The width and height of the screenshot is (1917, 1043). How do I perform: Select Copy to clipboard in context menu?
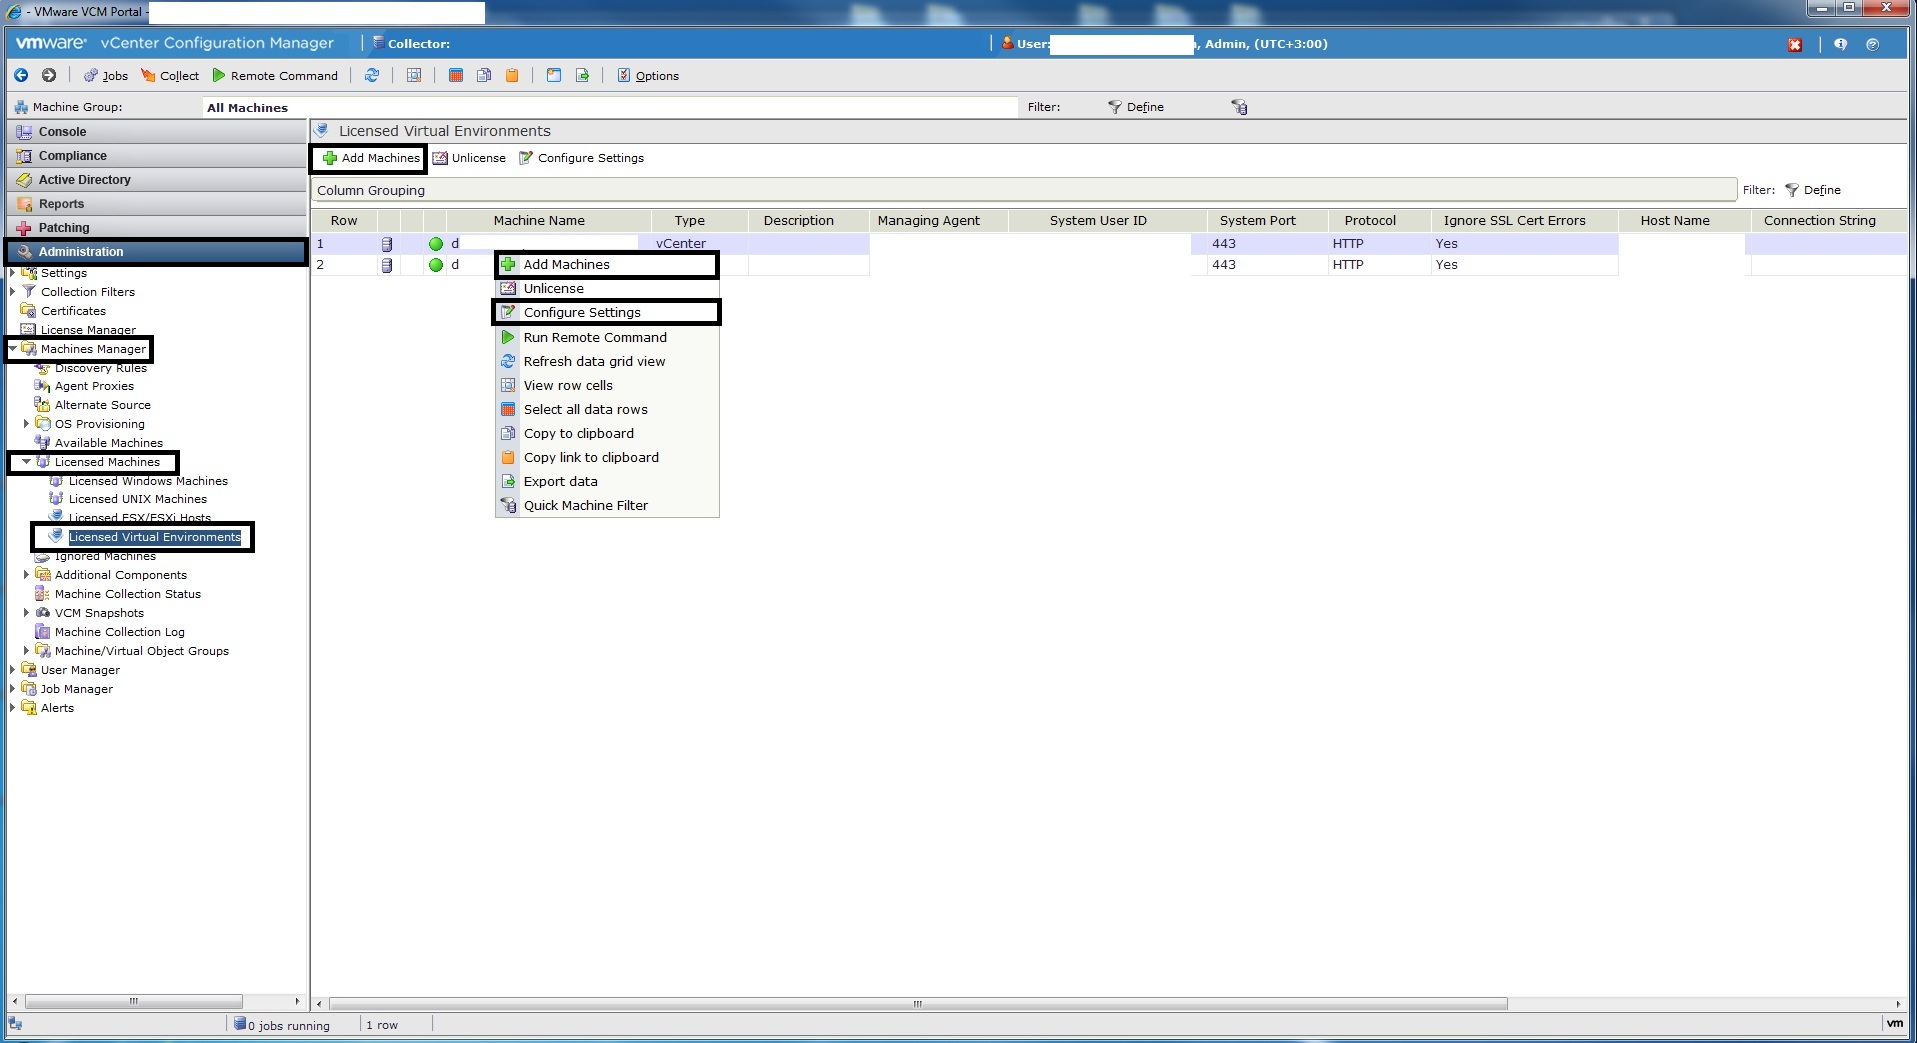click(578, 434)
